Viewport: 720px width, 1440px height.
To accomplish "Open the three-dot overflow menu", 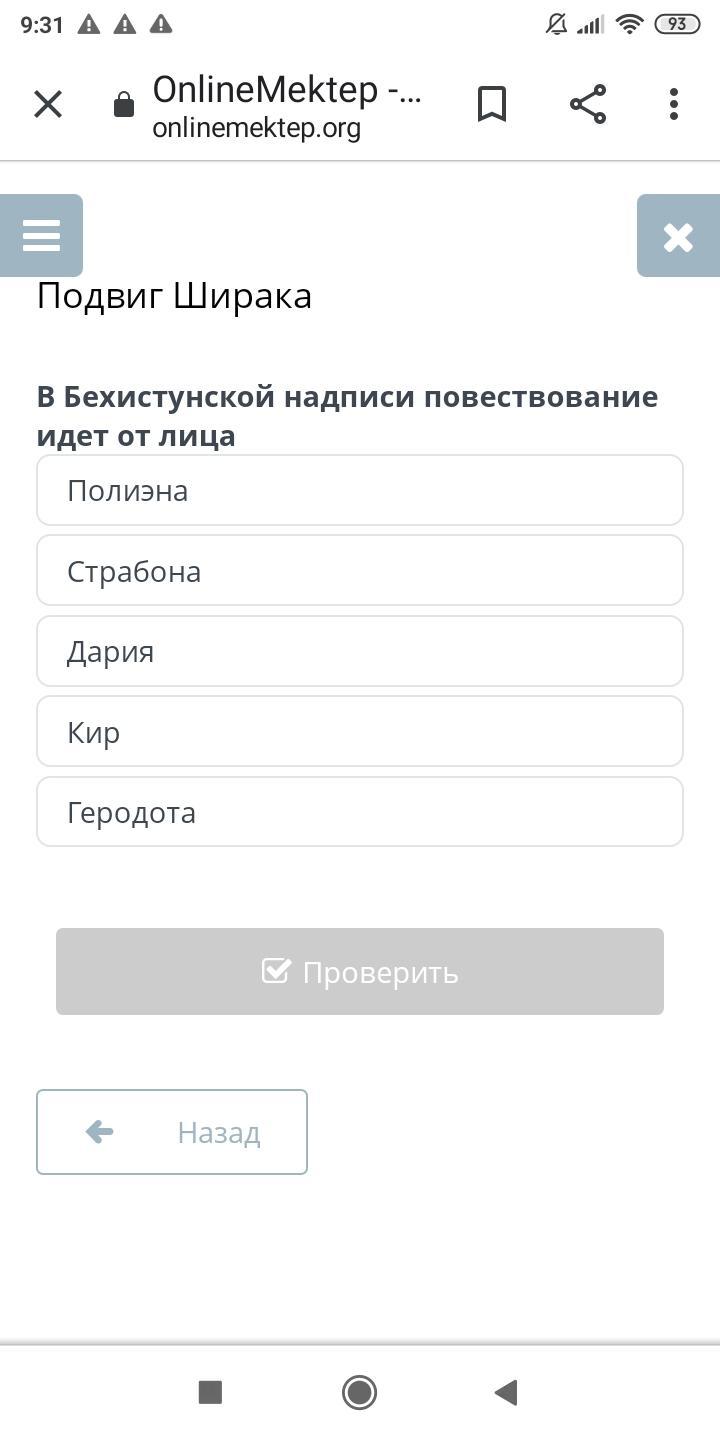I will tap(674, 104).
